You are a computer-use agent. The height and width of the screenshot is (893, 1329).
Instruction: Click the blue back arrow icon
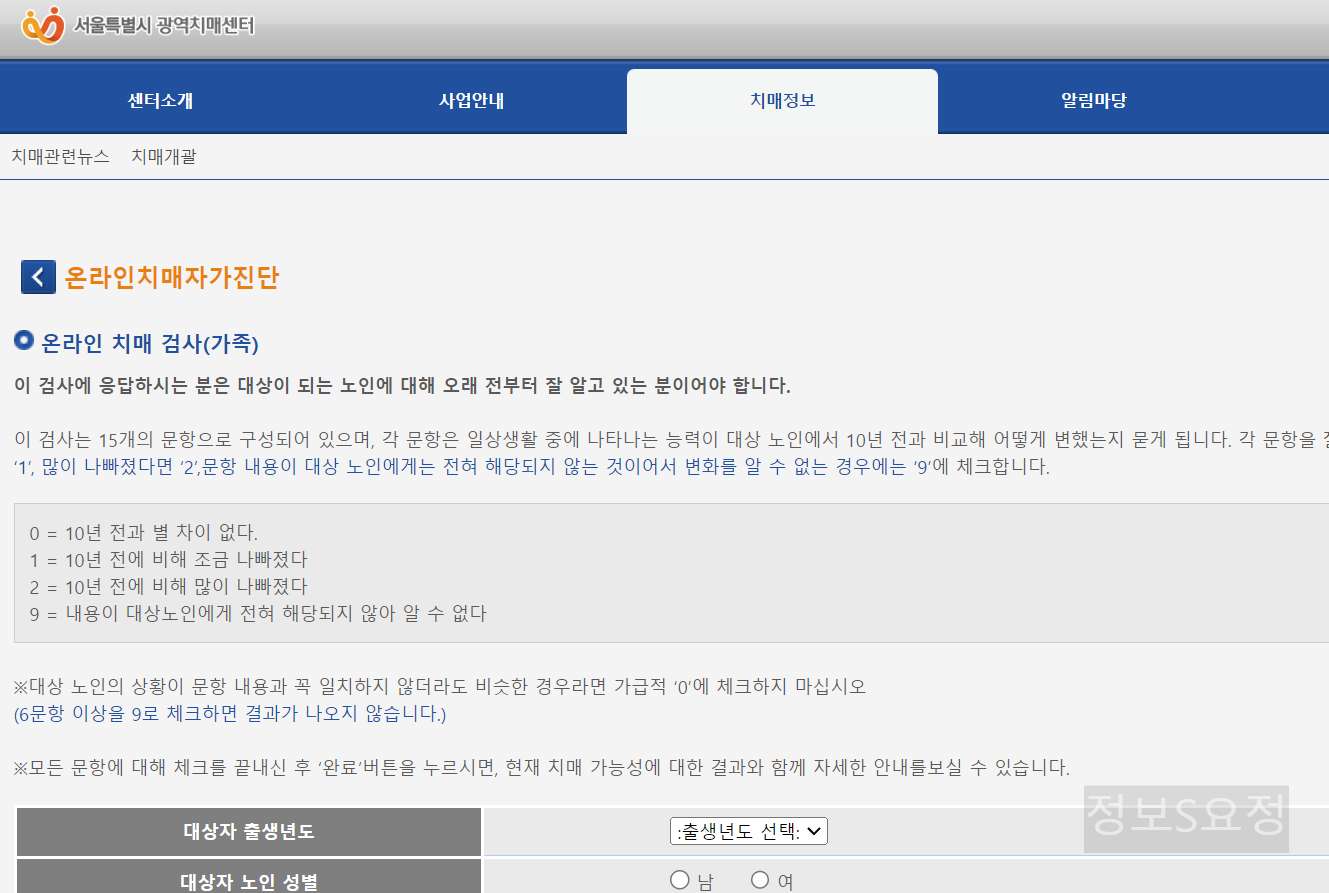[x=38, y=277]
